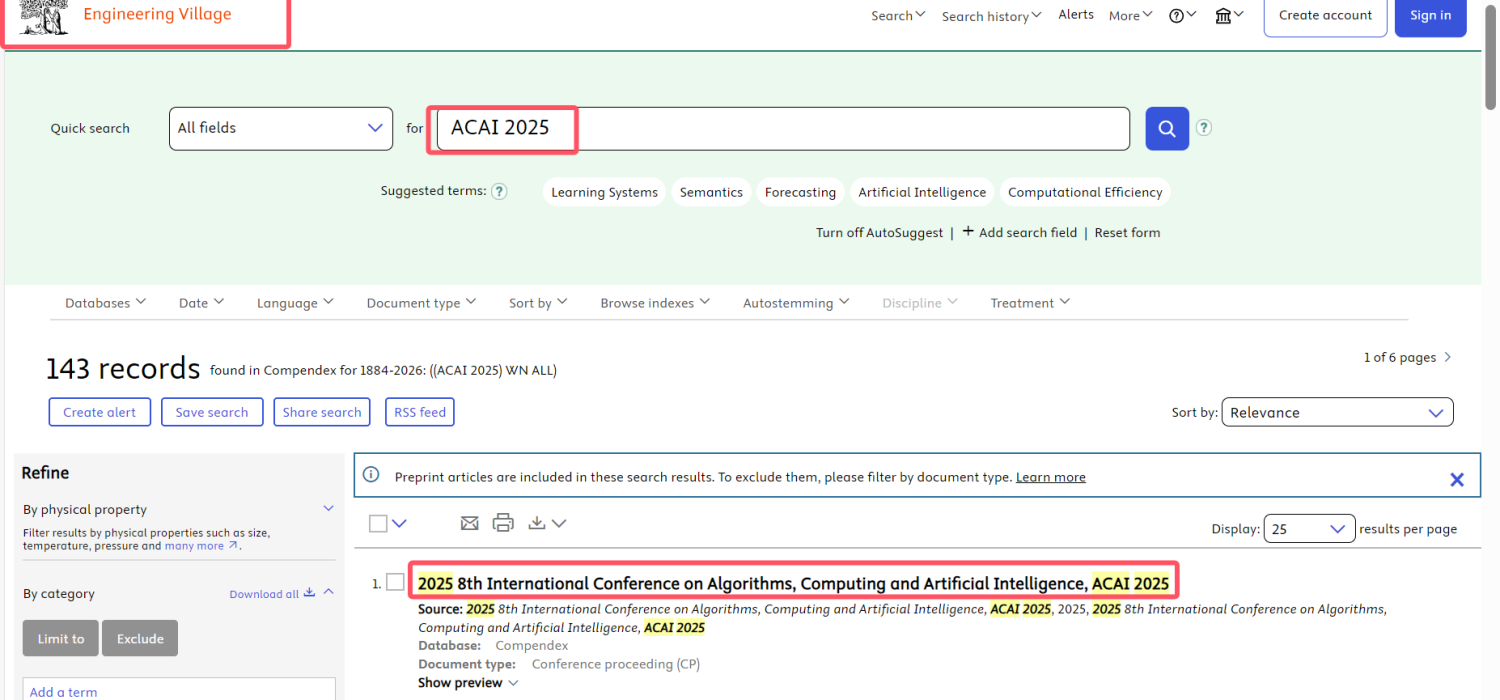Click Create alert button

coord(100,412)
